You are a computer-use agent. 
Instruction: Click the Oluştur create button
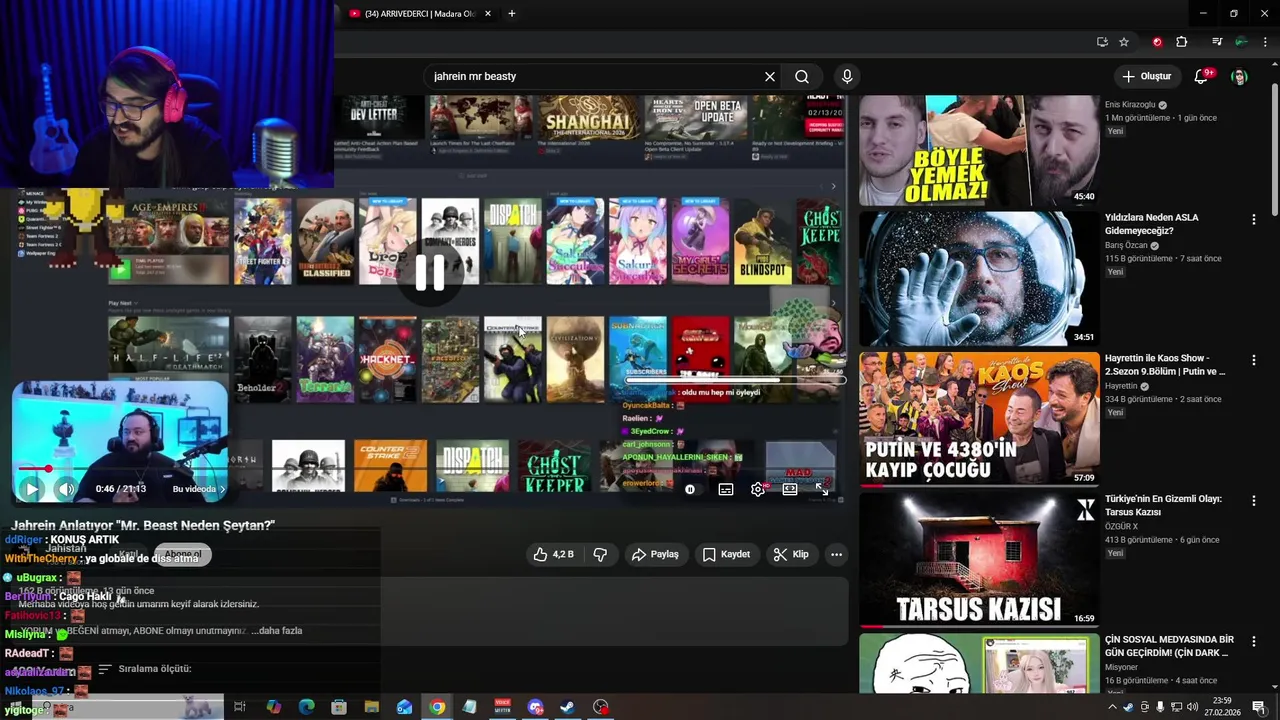pyautogui.click(x=1146, y=76)
